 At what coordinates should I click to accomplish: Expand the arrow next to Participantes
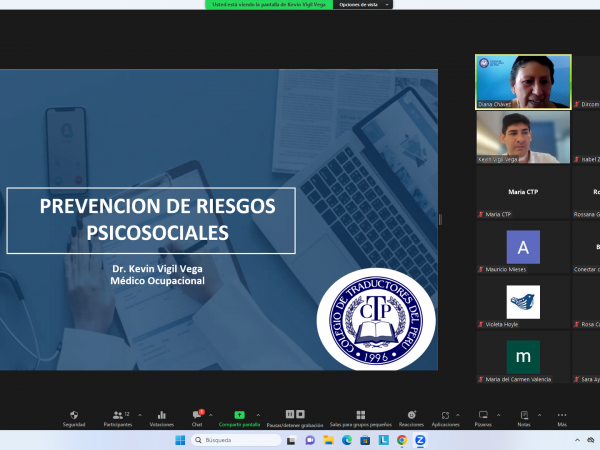click(x=140, y=415)
